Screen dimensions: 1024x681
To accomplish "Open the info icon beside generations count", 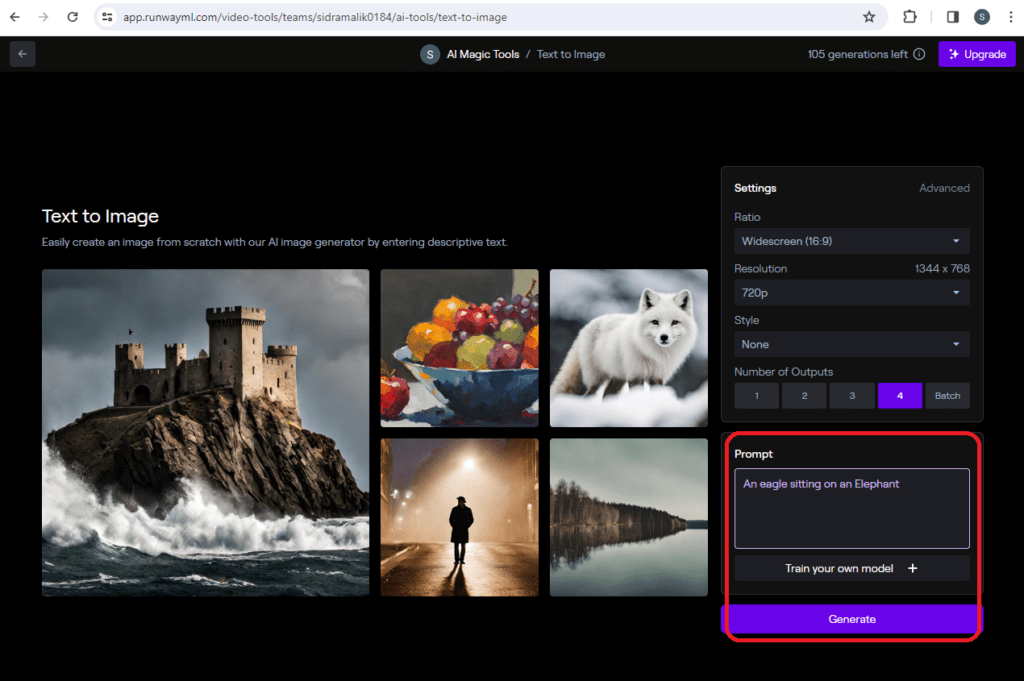I will pyautogui.click(x=919, y=54).
